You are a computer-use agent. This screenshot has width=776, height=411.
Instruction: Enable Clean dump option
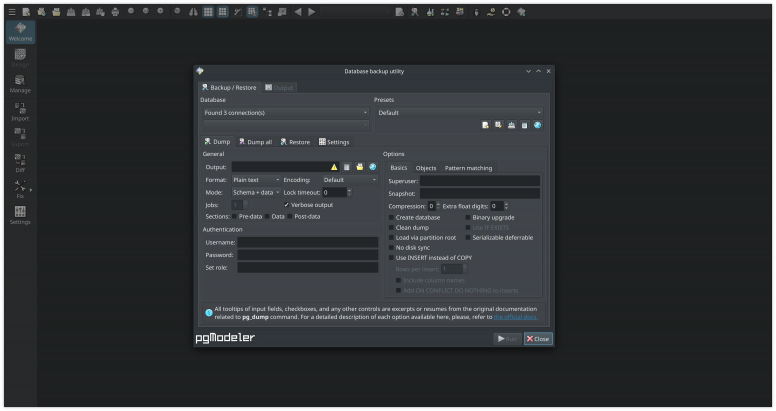point(391,227)
